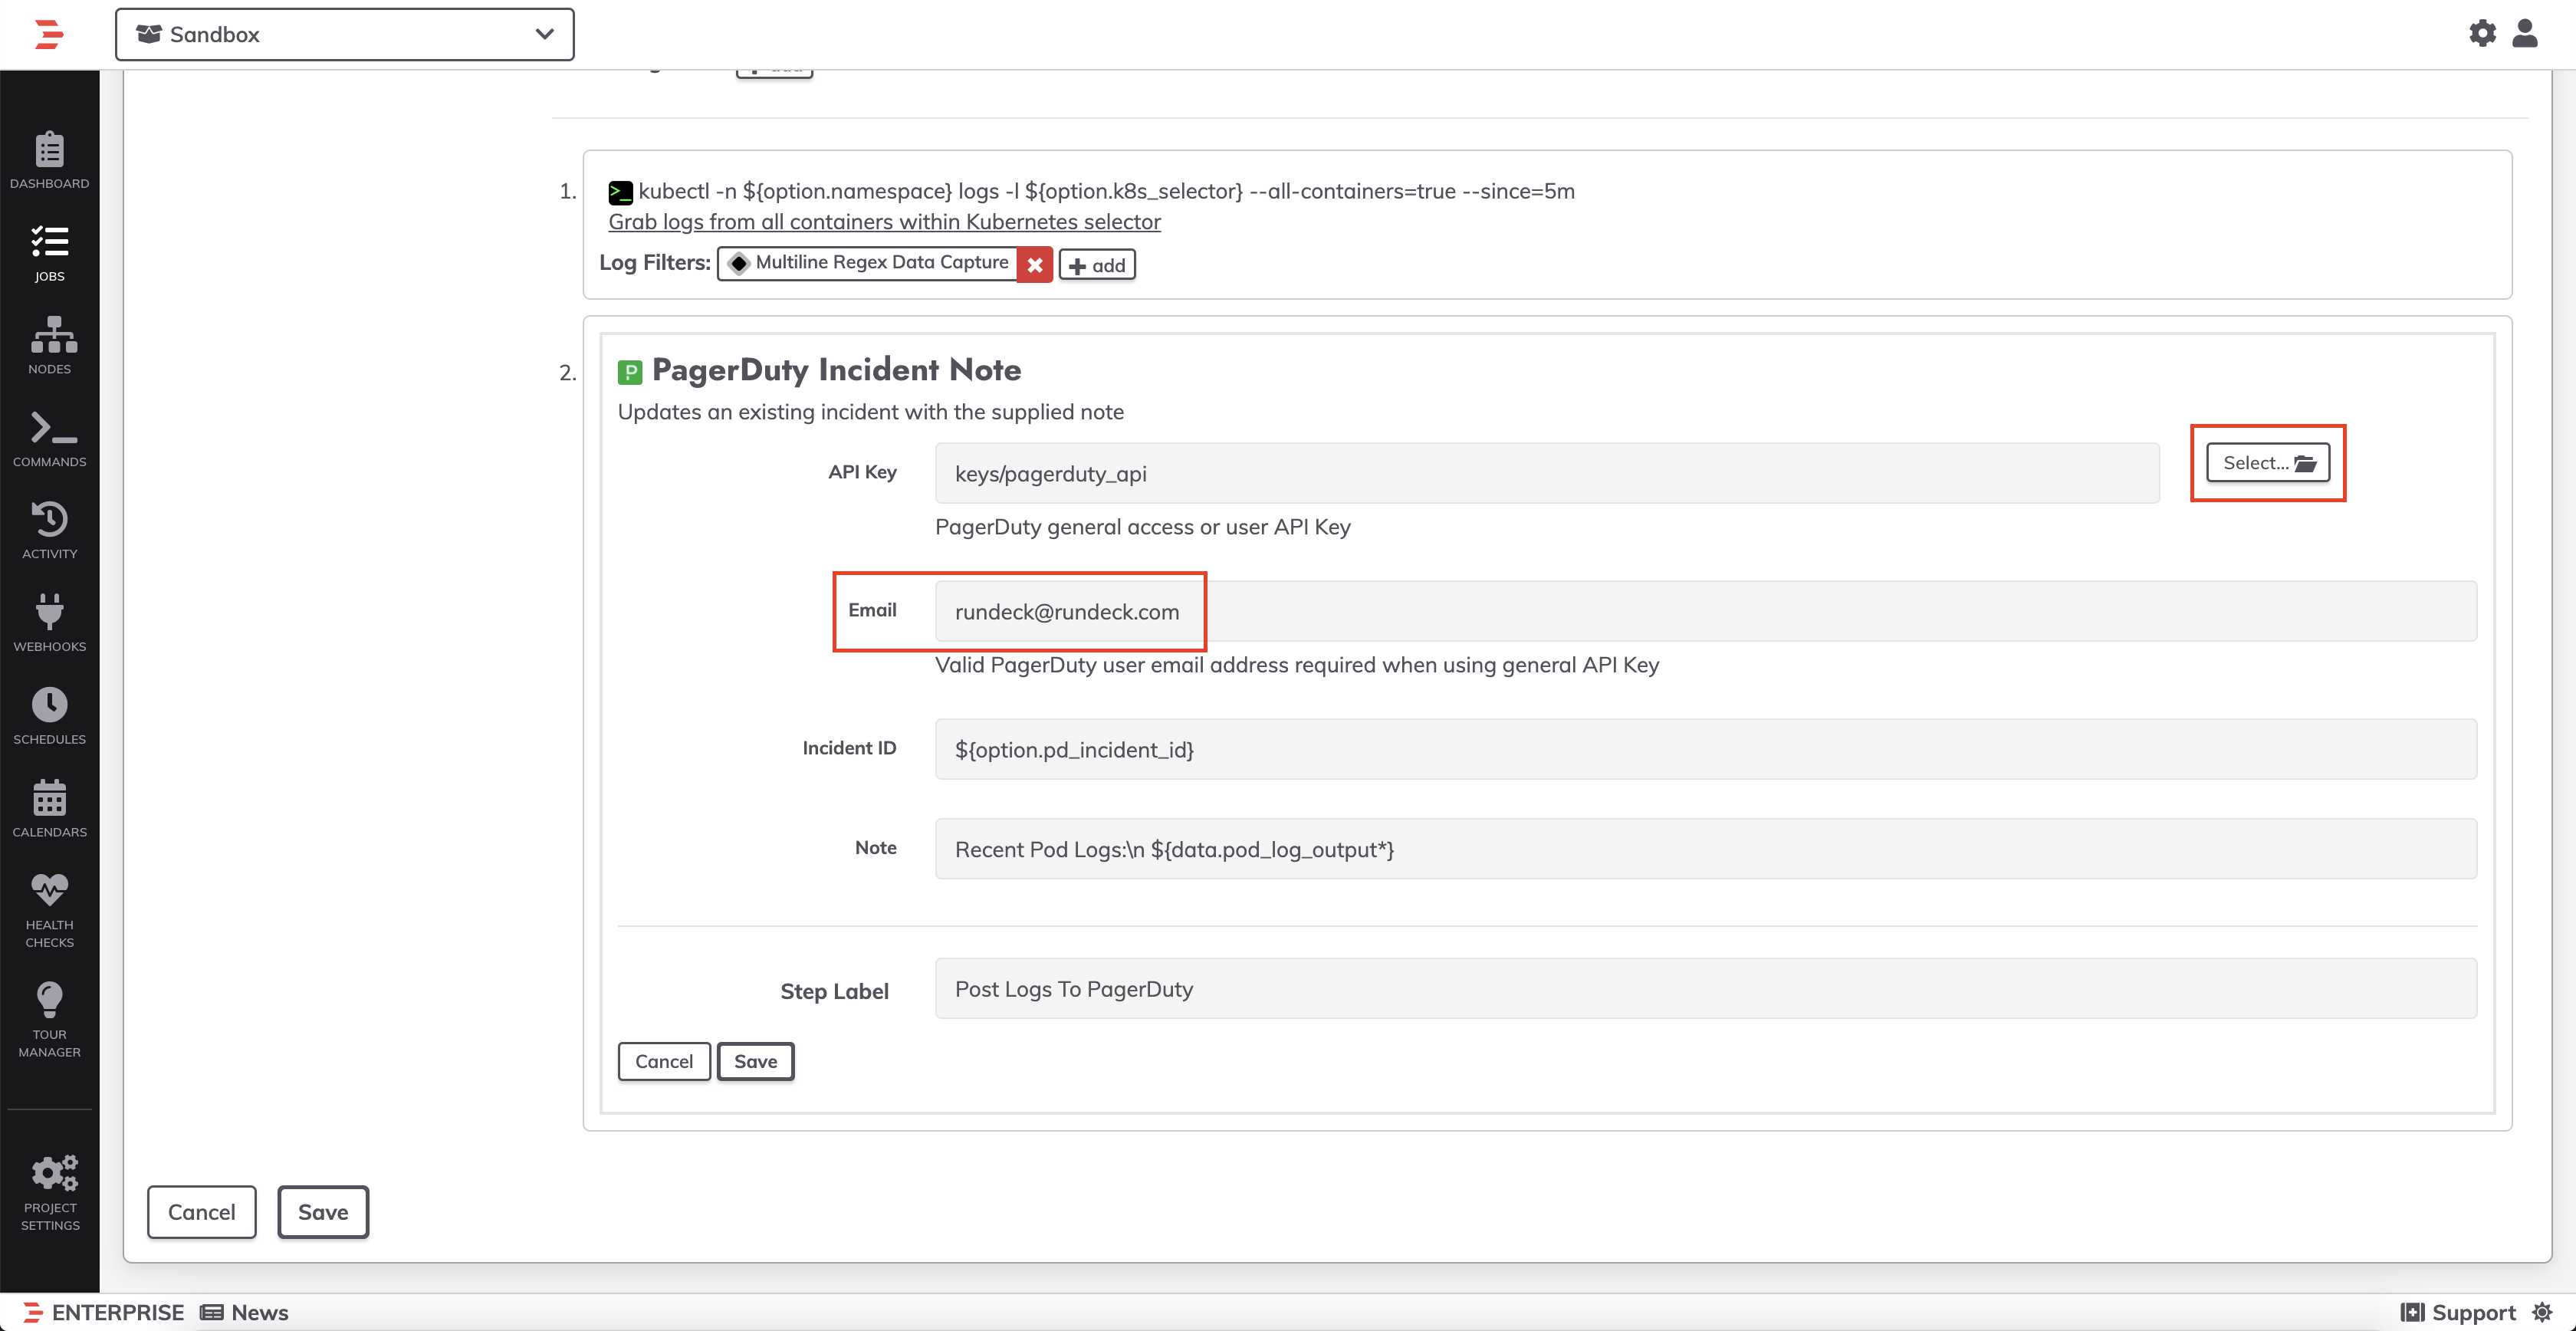Click 'Valid PagerDuty user email address' help text
Viewport: 2576px width, 1331px height.
pyautogui.click(x=1297, y=665)
